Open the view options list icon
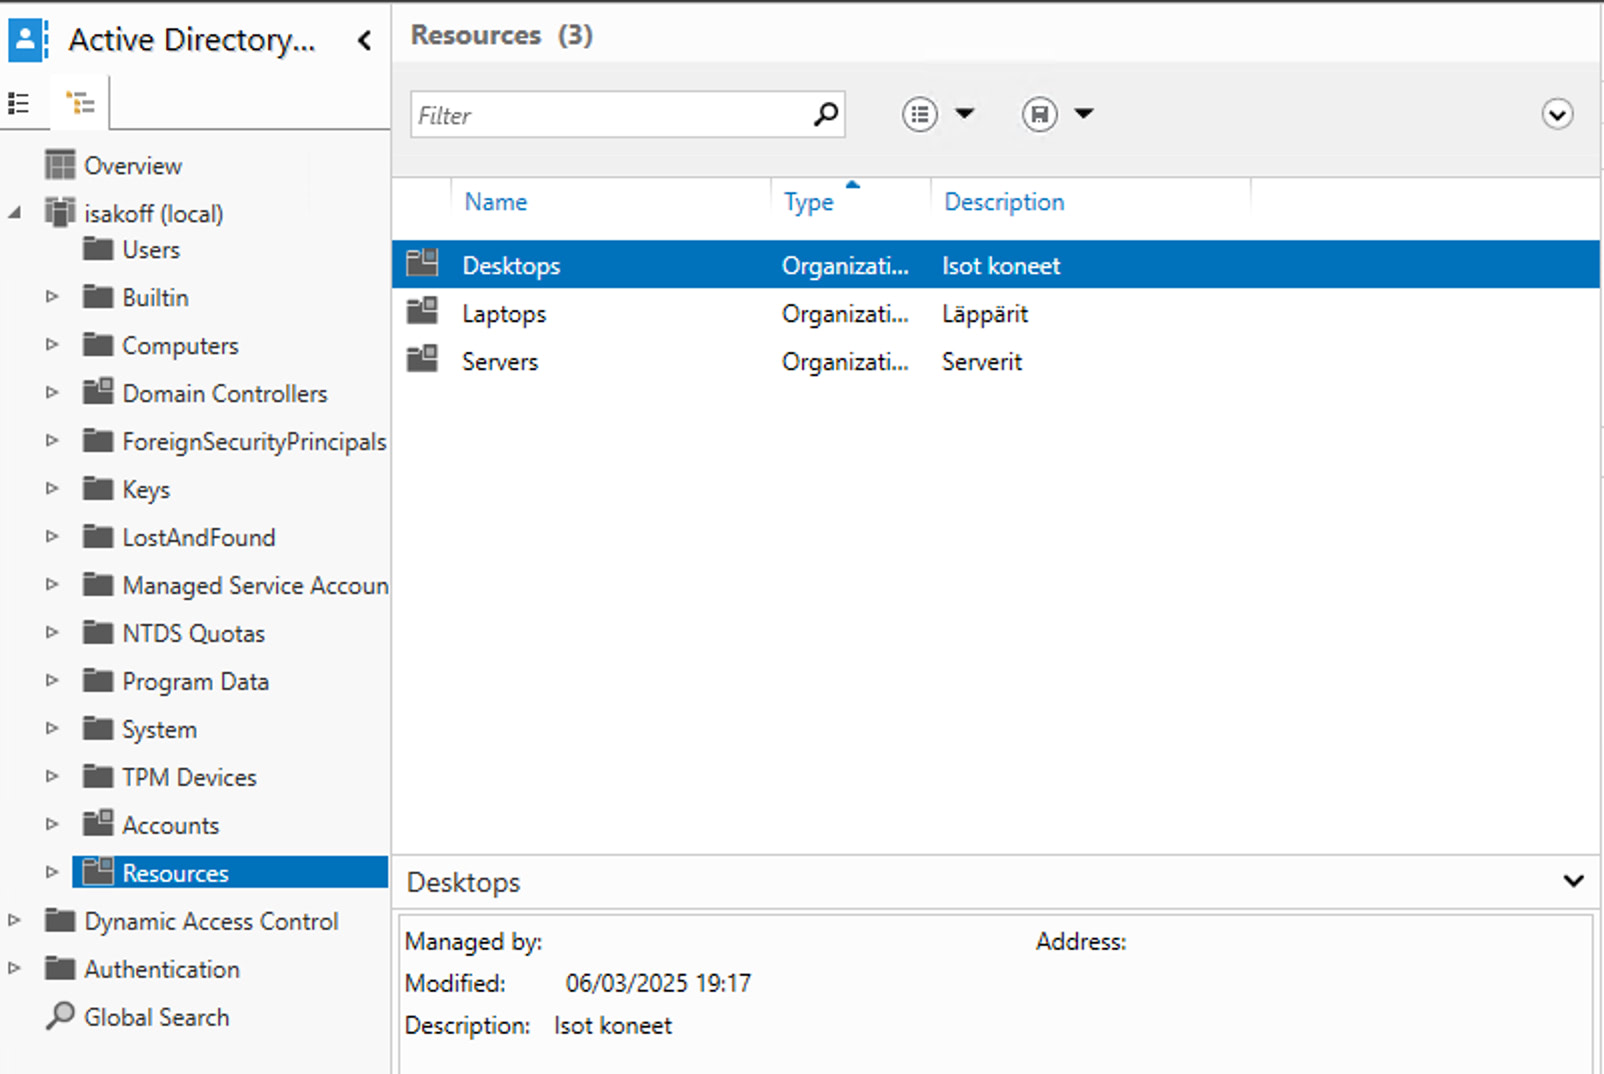Image resolution: width=1604 pixels, height=1074 pixels. [919, 114]
